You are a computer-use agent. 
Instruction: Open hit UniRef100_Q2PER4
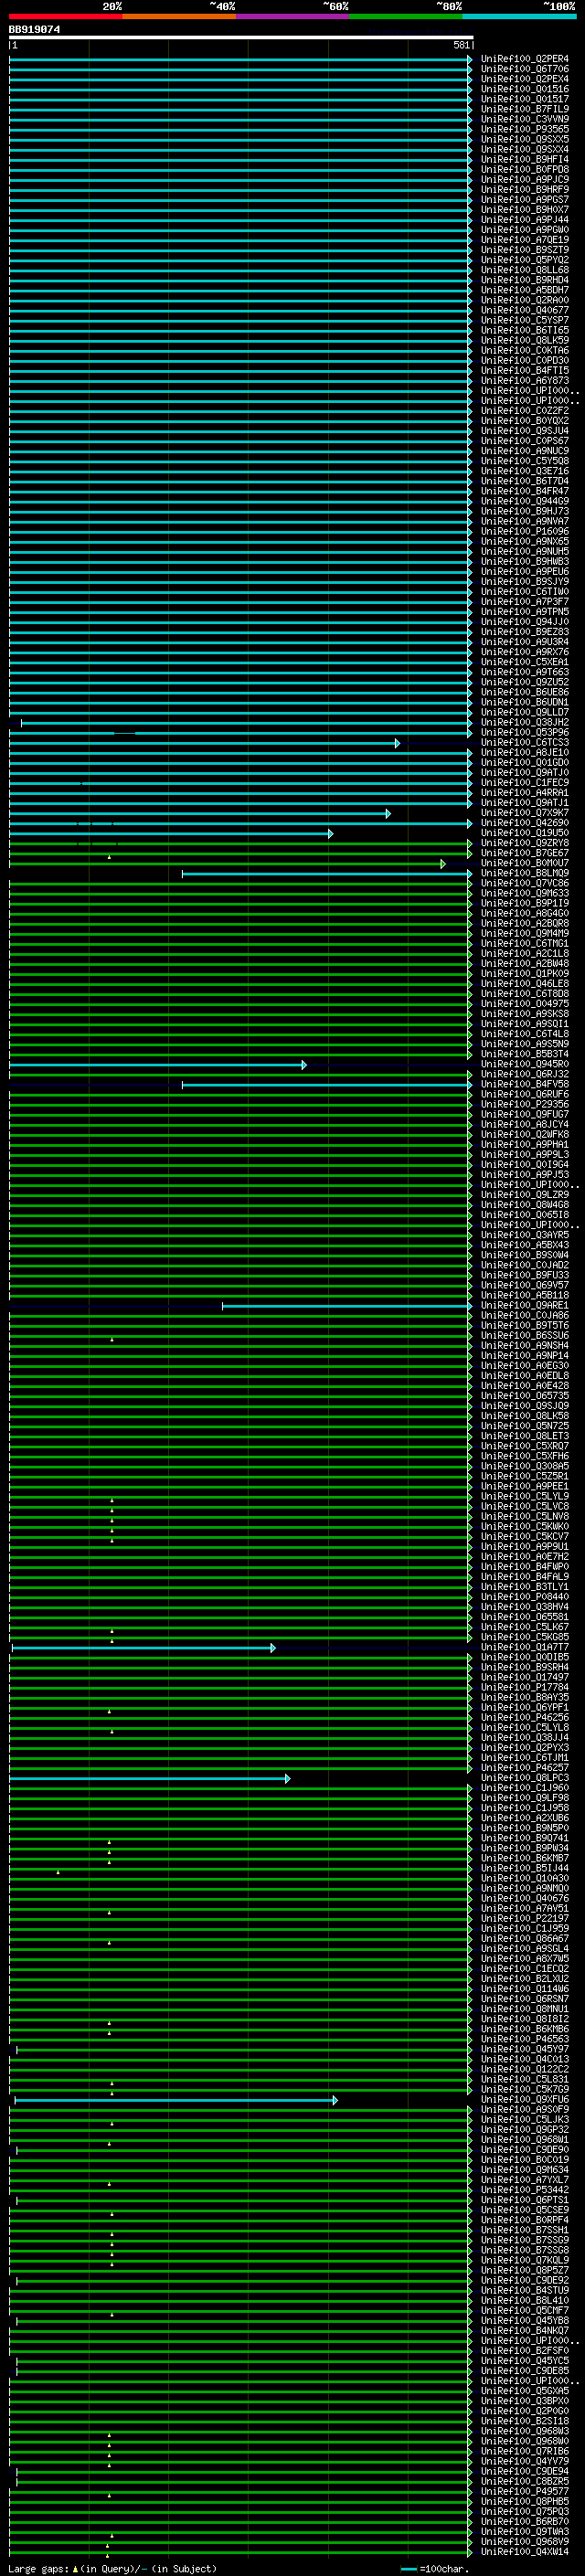tap(524, 59)
